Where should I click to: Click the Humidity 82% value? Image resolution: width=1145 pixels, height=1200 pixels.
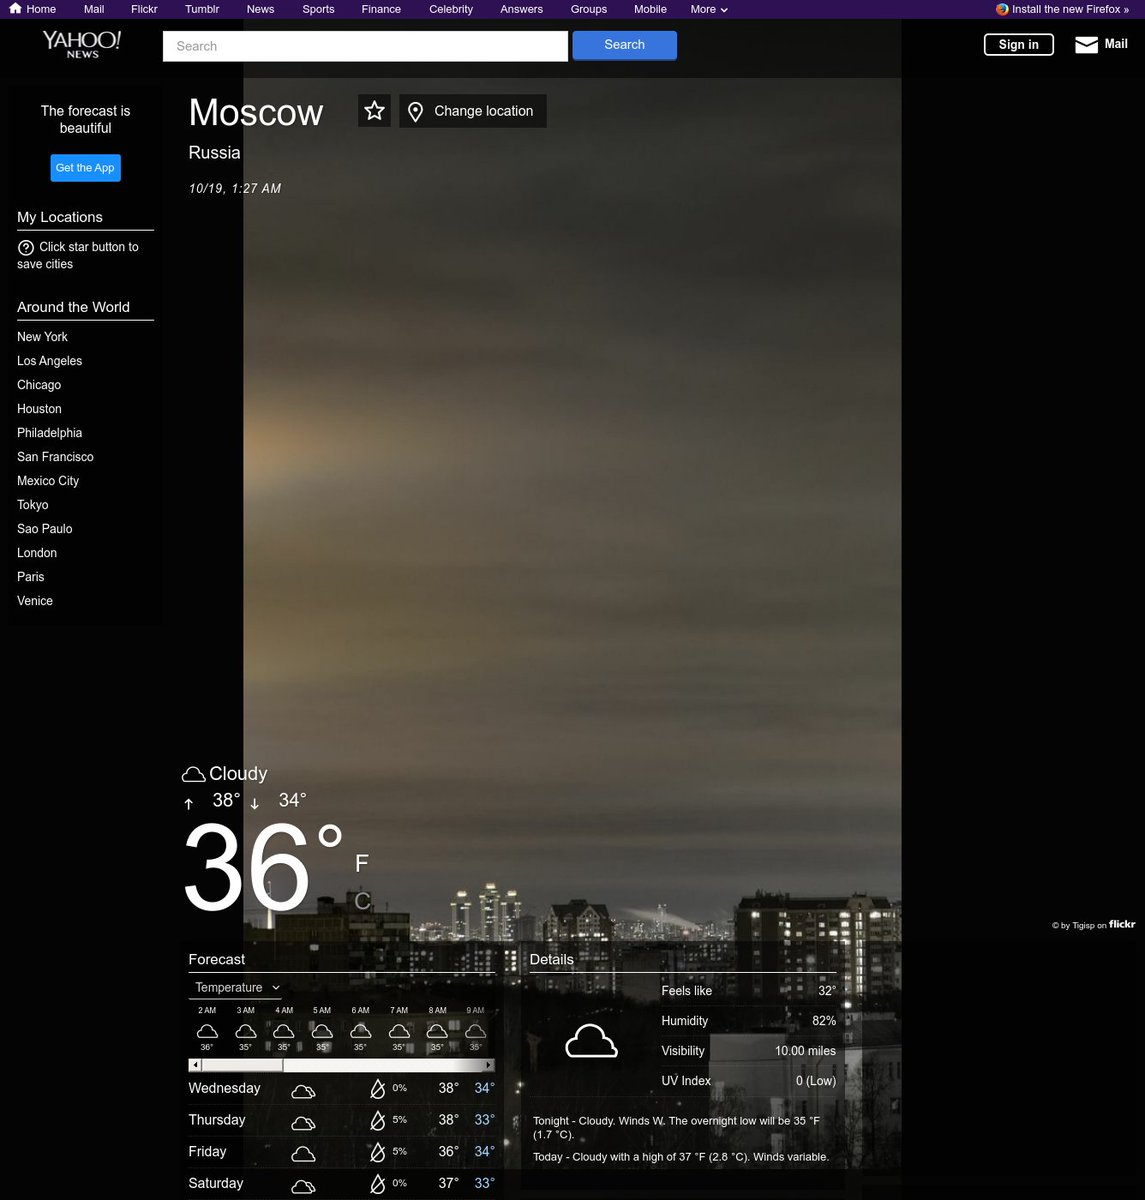tap(824, 1021)
